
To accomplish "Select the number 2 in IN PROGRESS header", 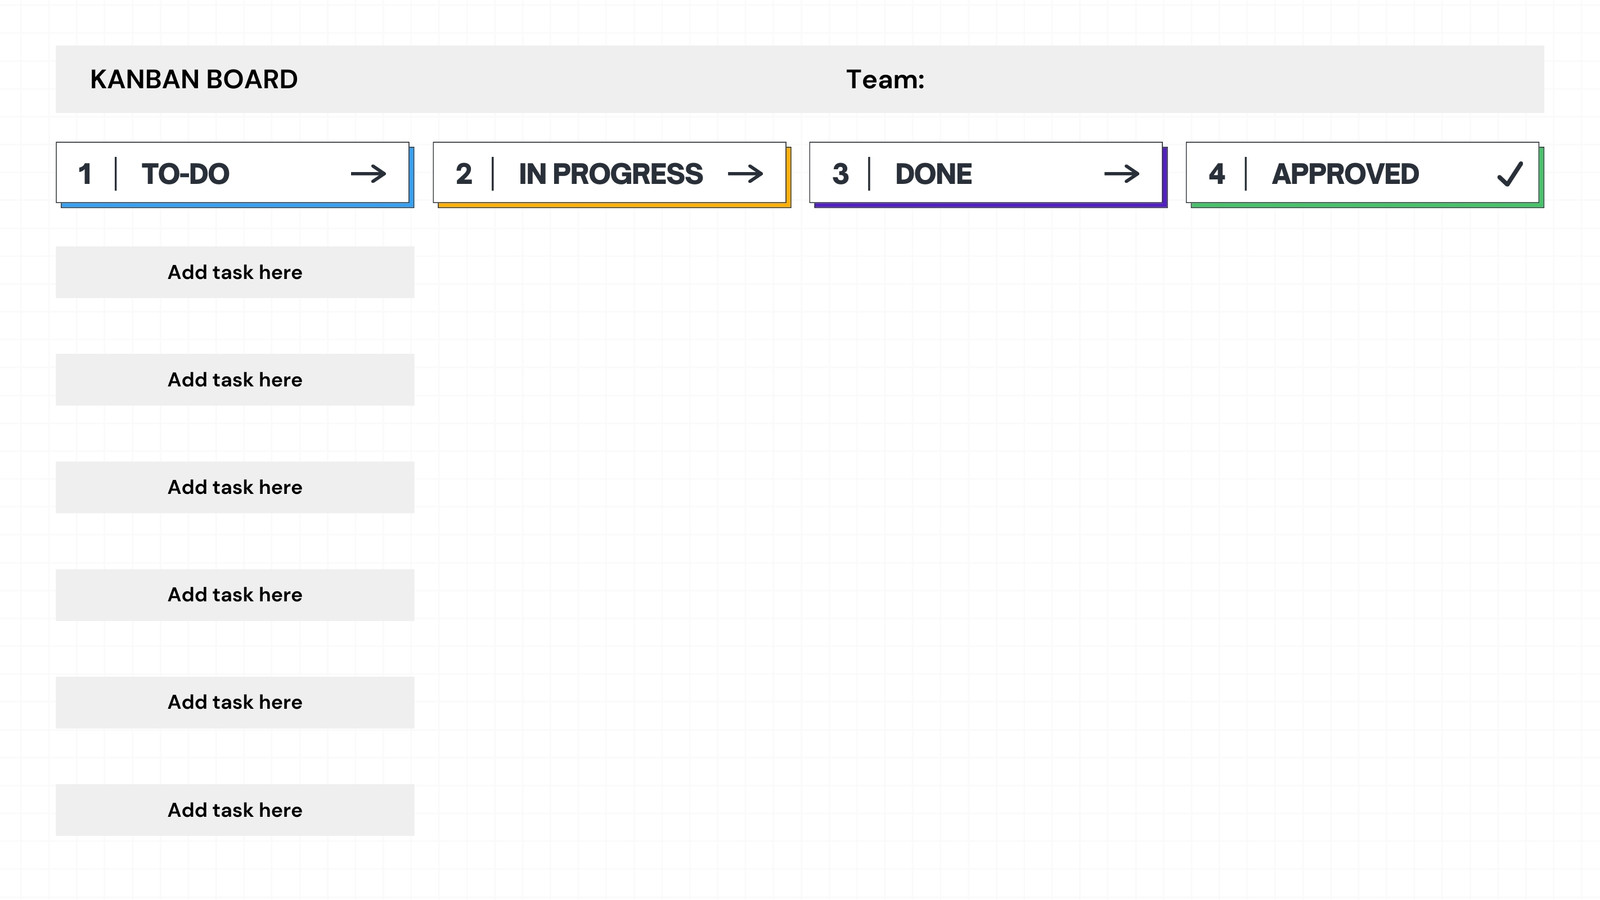I will [x=463, y=174].
